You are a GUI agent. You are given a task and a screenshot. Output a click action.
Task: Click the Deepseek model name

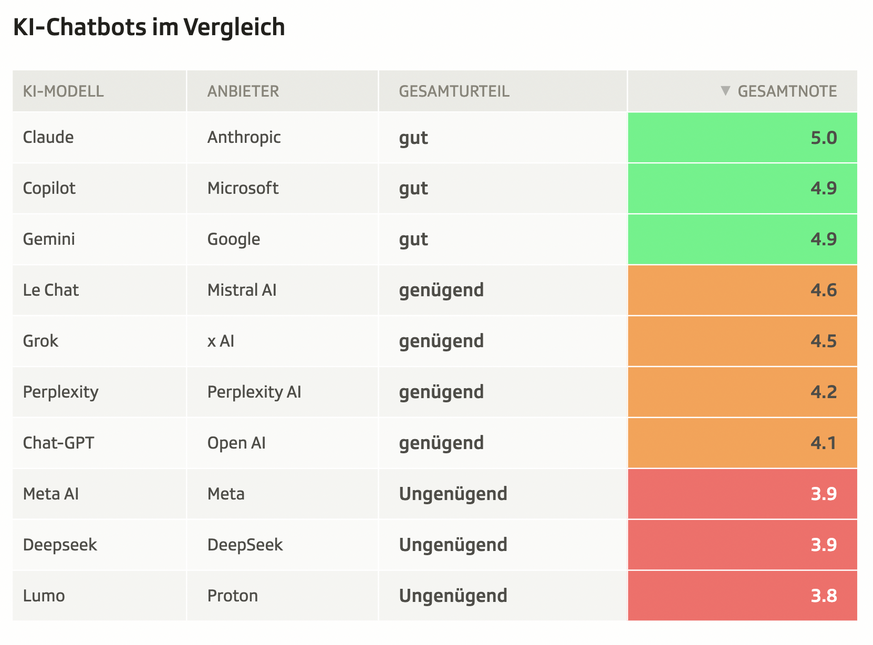point(60,545)
